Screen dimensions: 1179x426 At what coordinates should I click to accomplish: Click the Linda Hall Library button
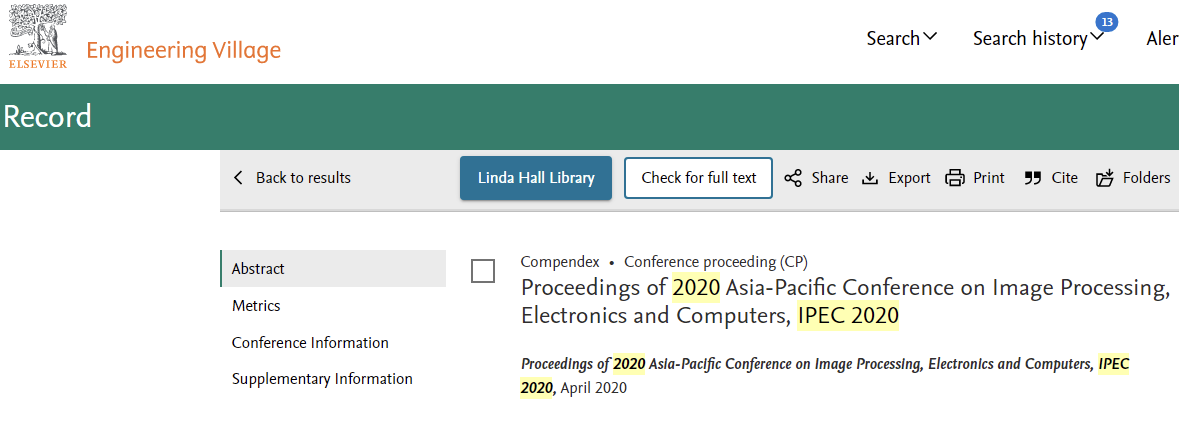click(536, 178)
